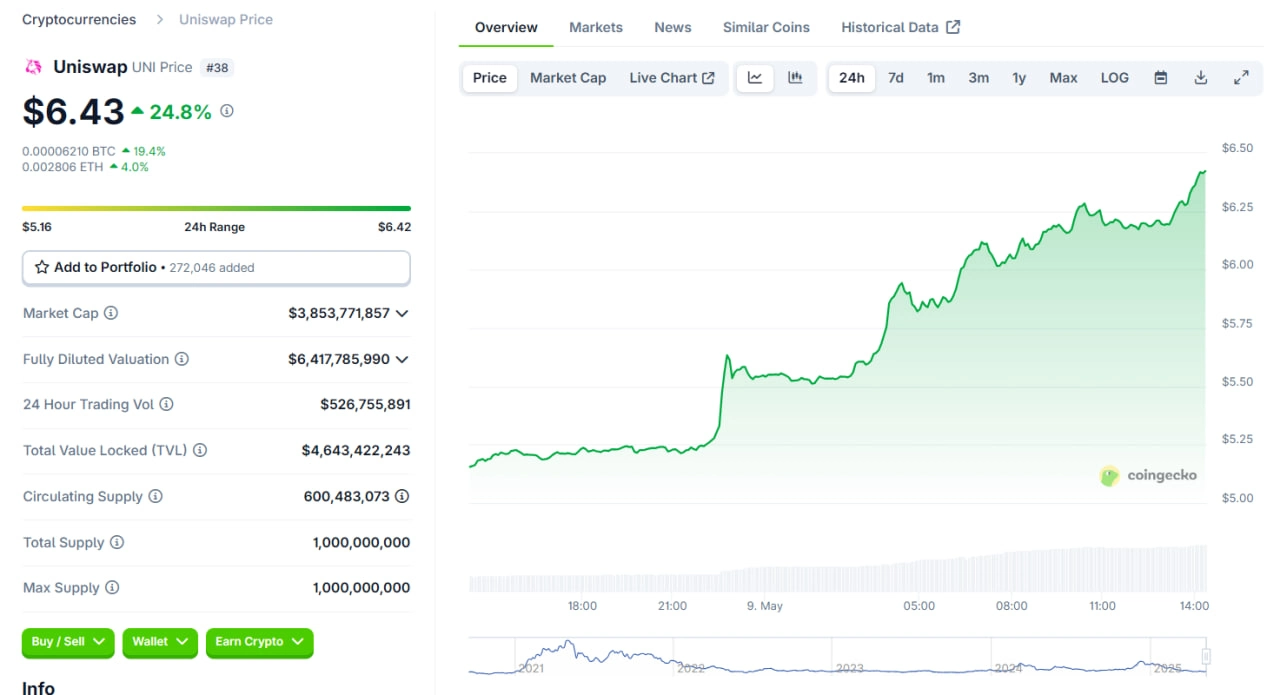Expand the Market Cap value chevron
The width and height of the screenshot is (1280, 695).
(402, 313)
